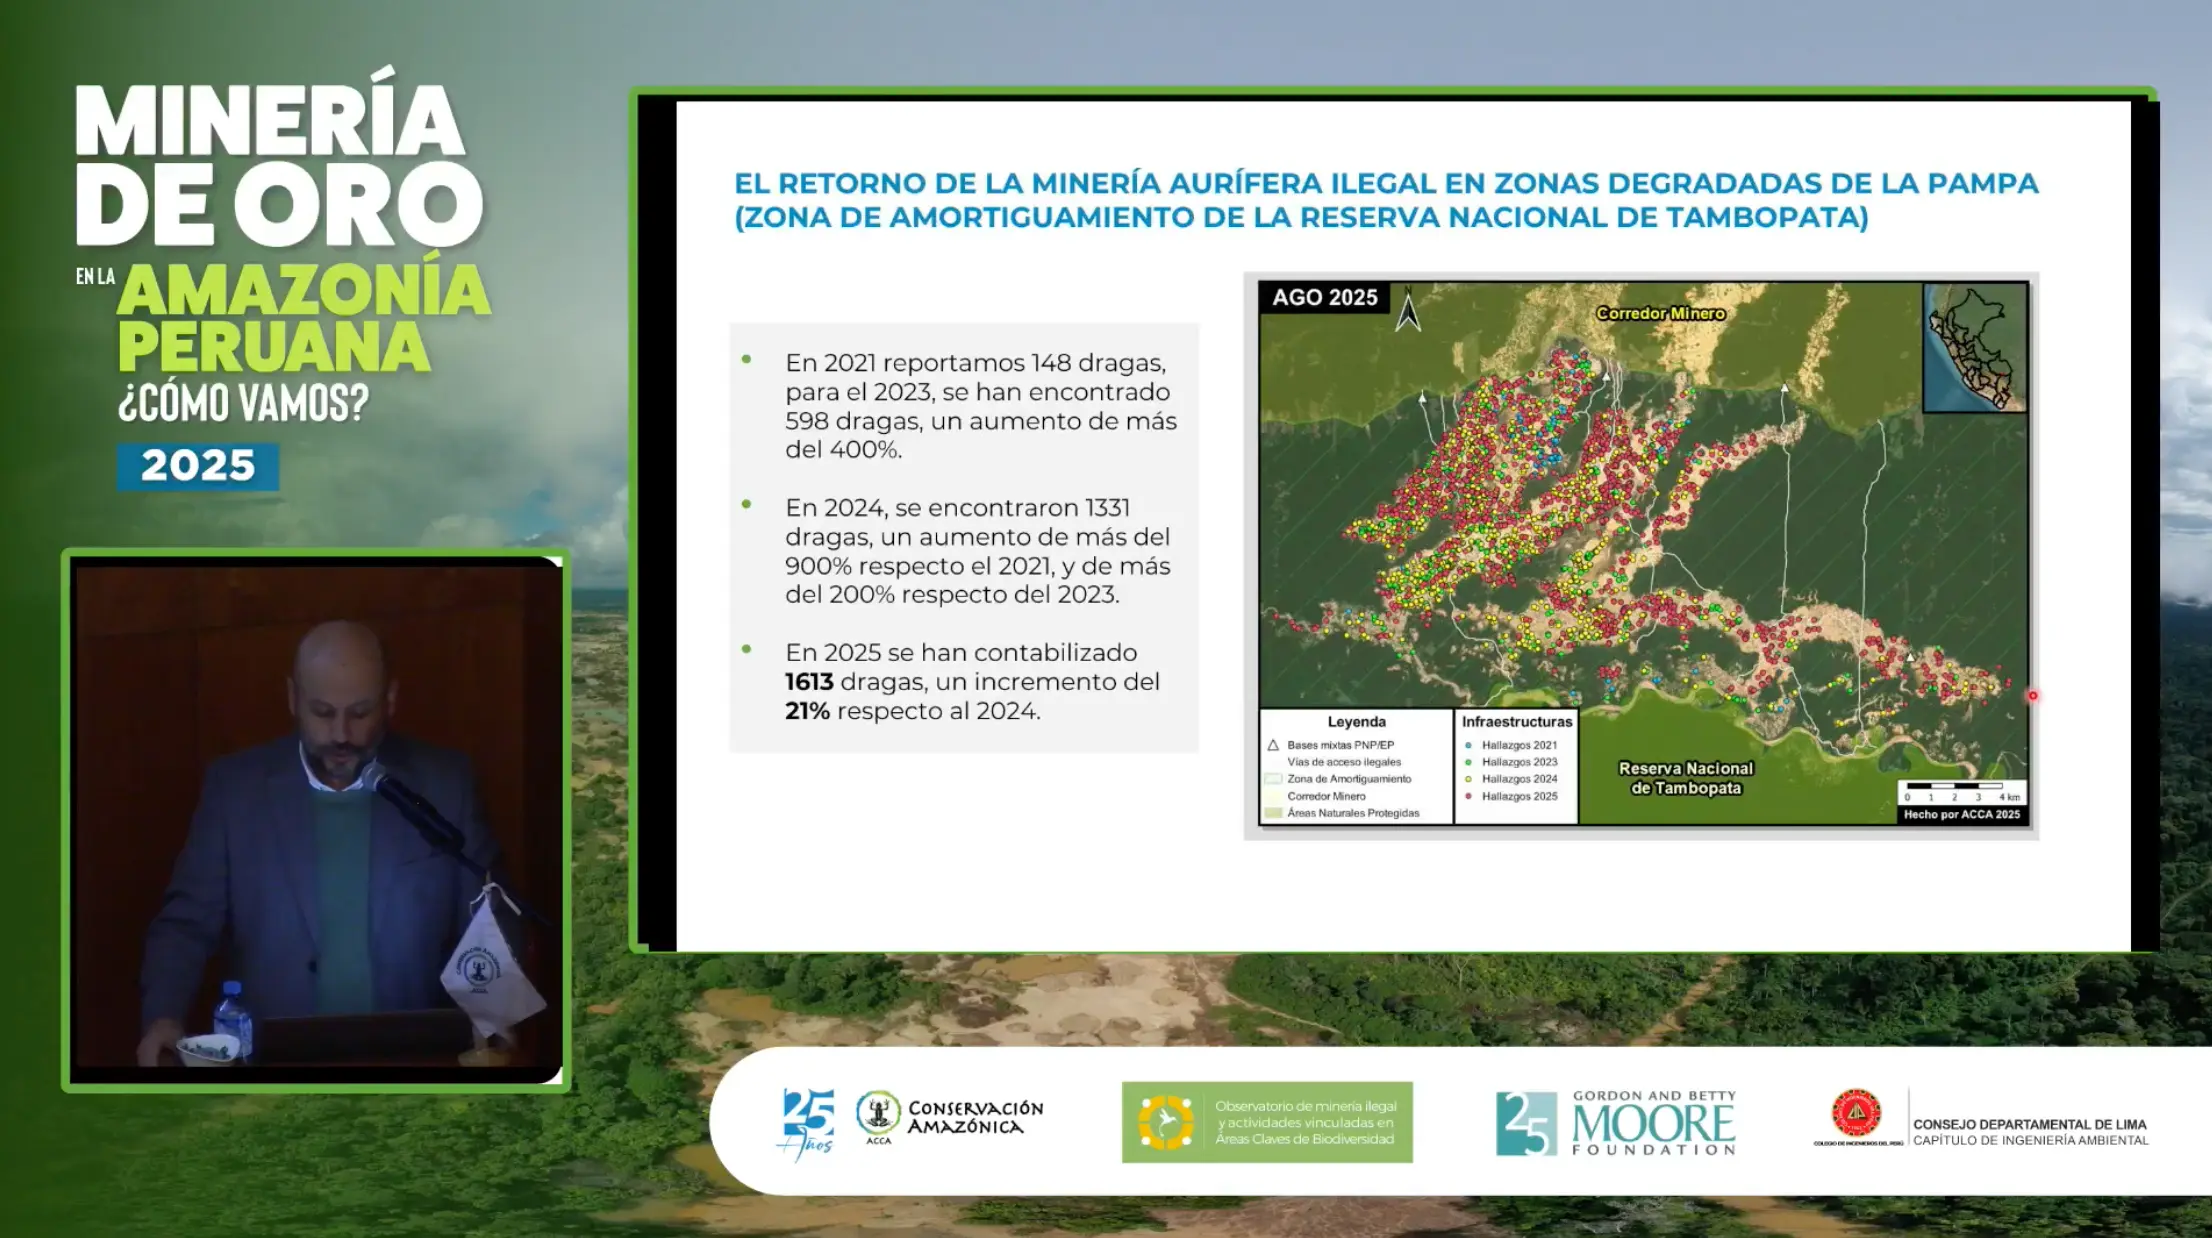
Task: Click the Reserva Nacional de Tambopata label
Action: (x=1685, y=778)
